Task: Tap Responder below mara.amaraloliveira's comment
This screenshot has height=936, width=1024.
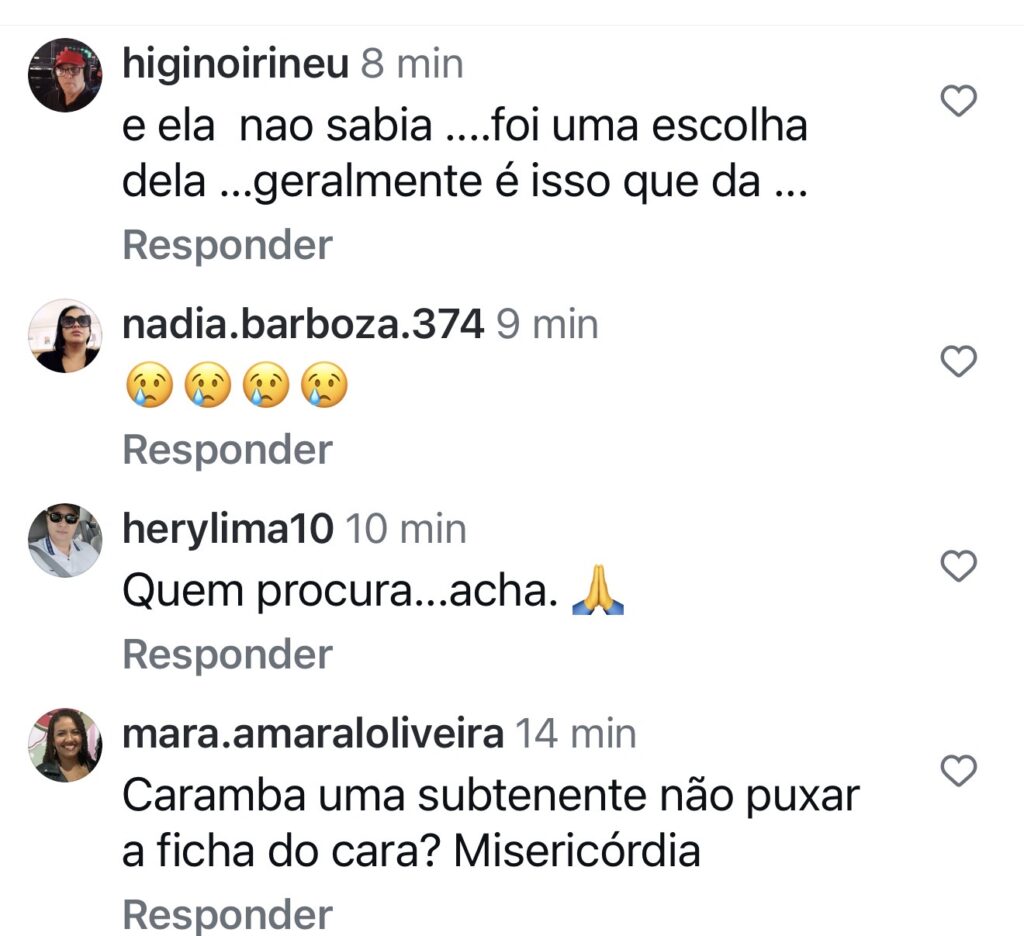Action: click(227, 915)
